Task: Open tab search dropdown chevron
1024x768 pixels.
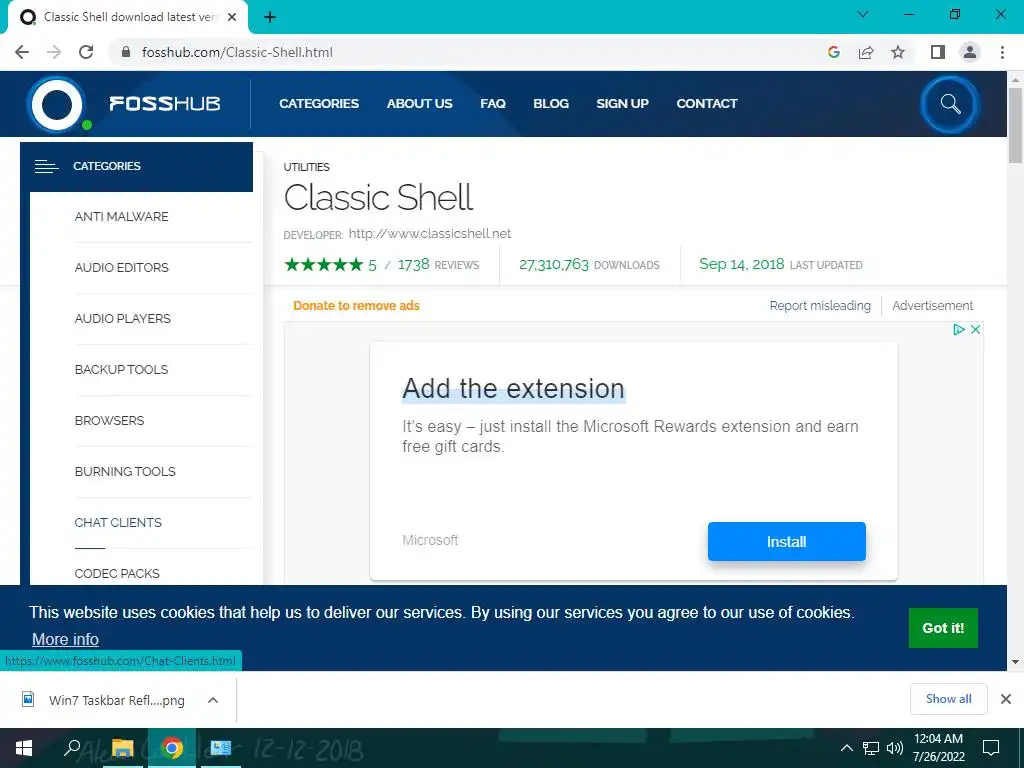Action: (863, 14)
